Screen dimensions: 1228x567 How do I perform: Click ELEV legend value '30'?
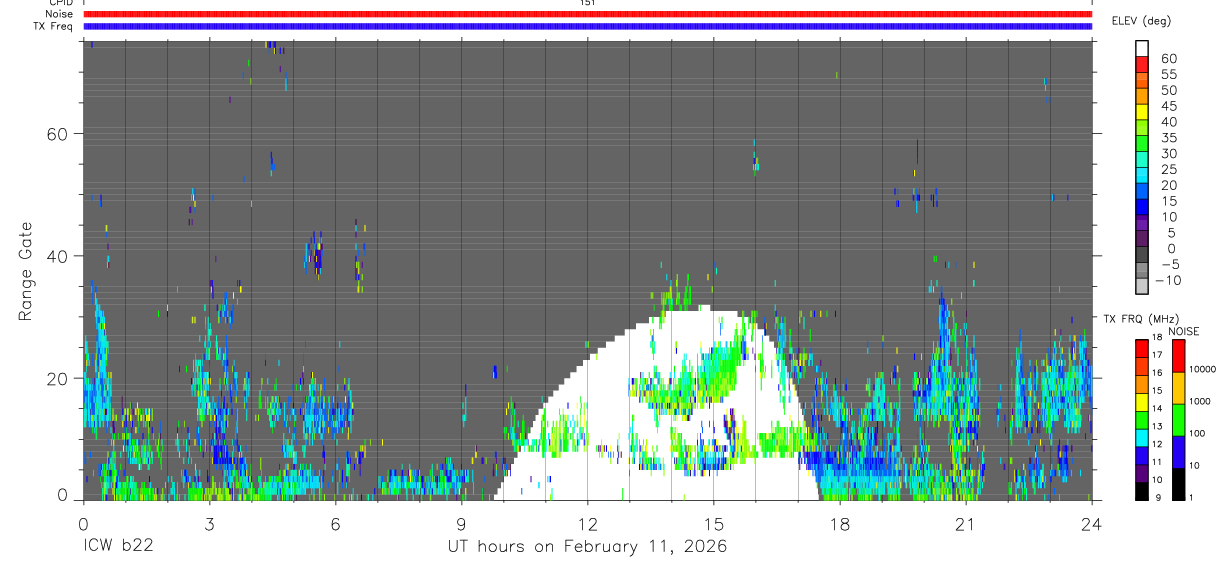pyautogui.click(x=1168, y=154)
